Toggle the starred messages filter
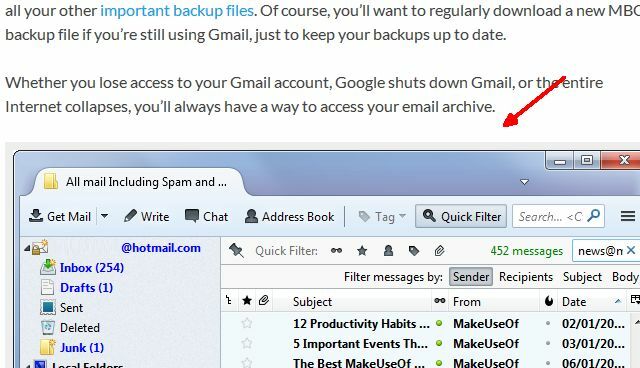 click(x=362, y=251)
